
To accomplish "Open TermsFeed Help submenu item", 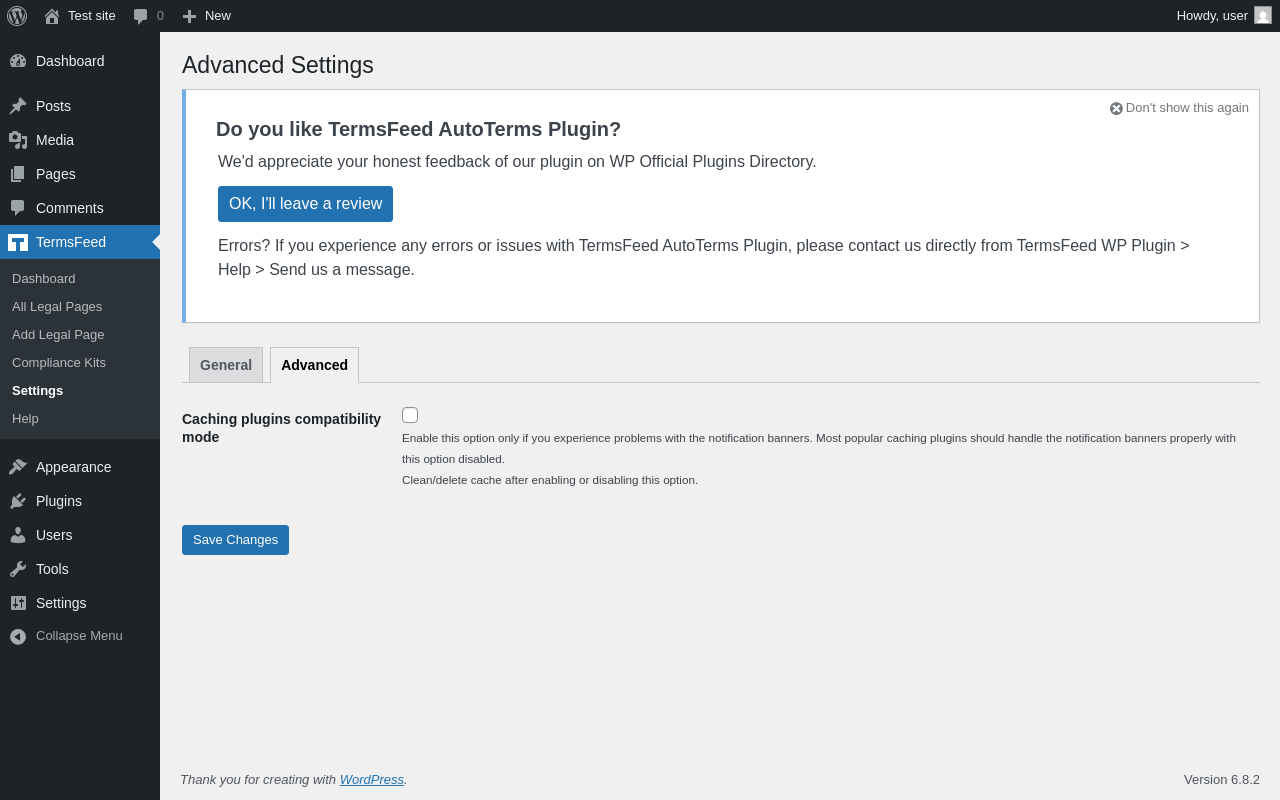I will coord(25,419).
